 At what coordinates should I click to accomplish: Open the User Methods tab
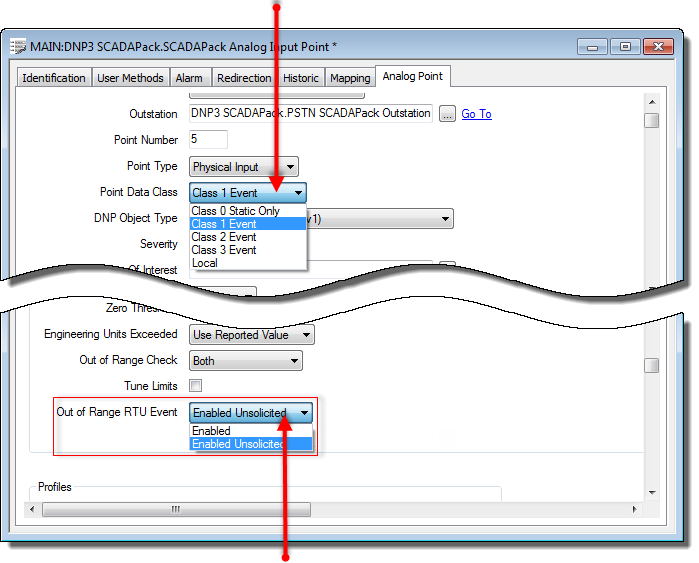tap(130, 78)
